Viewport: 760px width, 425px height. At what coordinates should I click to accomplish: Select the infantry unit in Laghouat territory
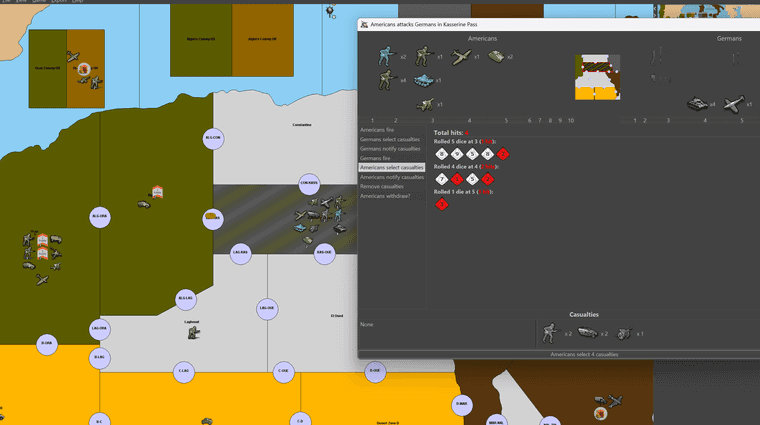(x=192, y=333)
